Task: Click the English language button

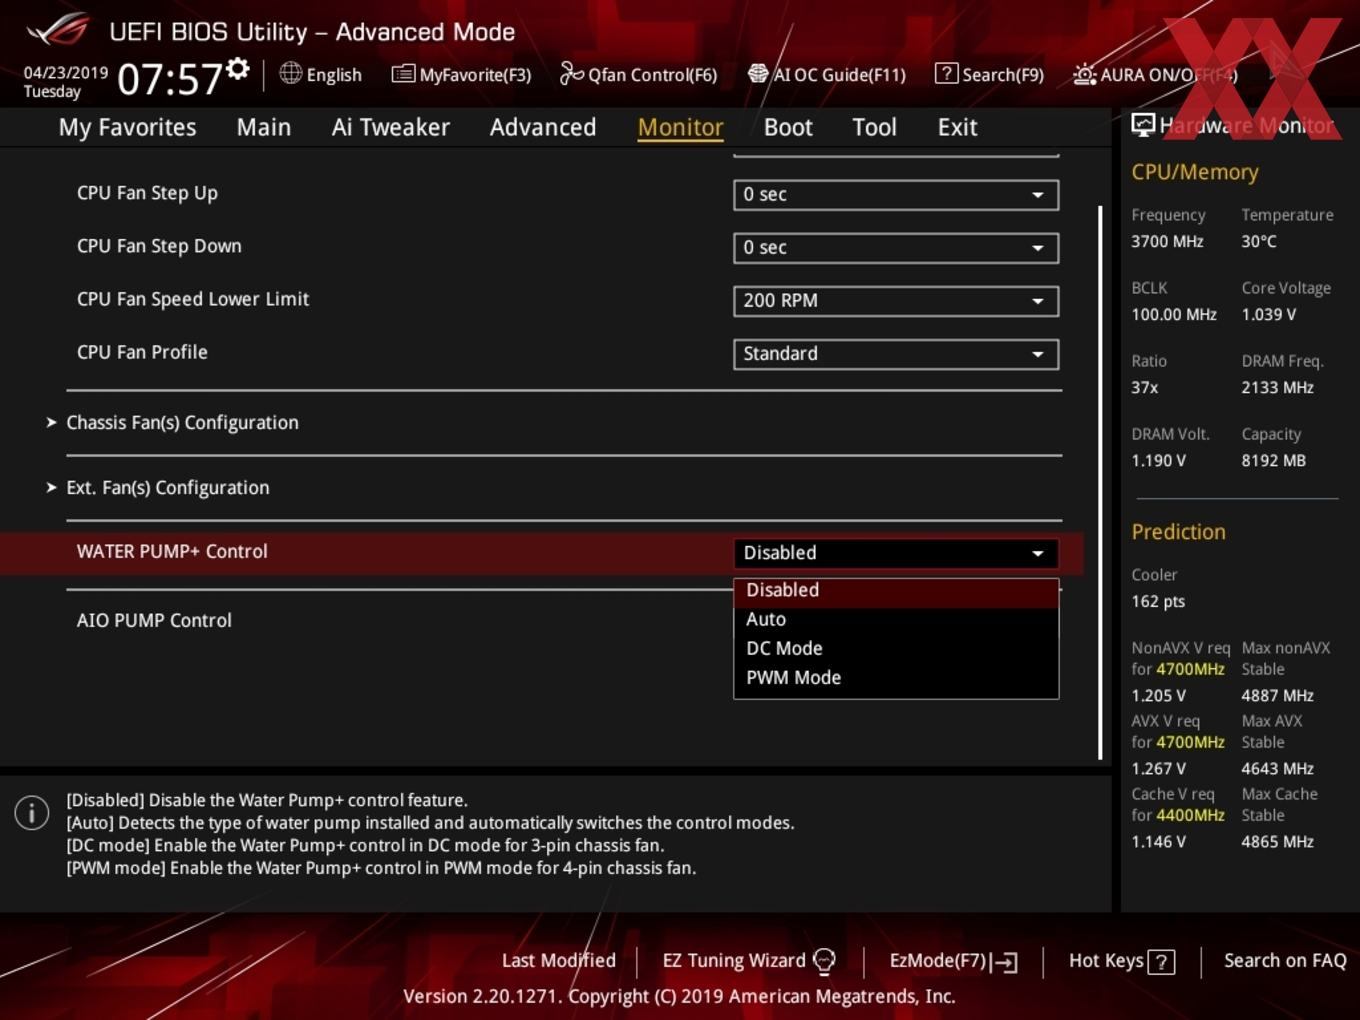Action: click(320, 74)
